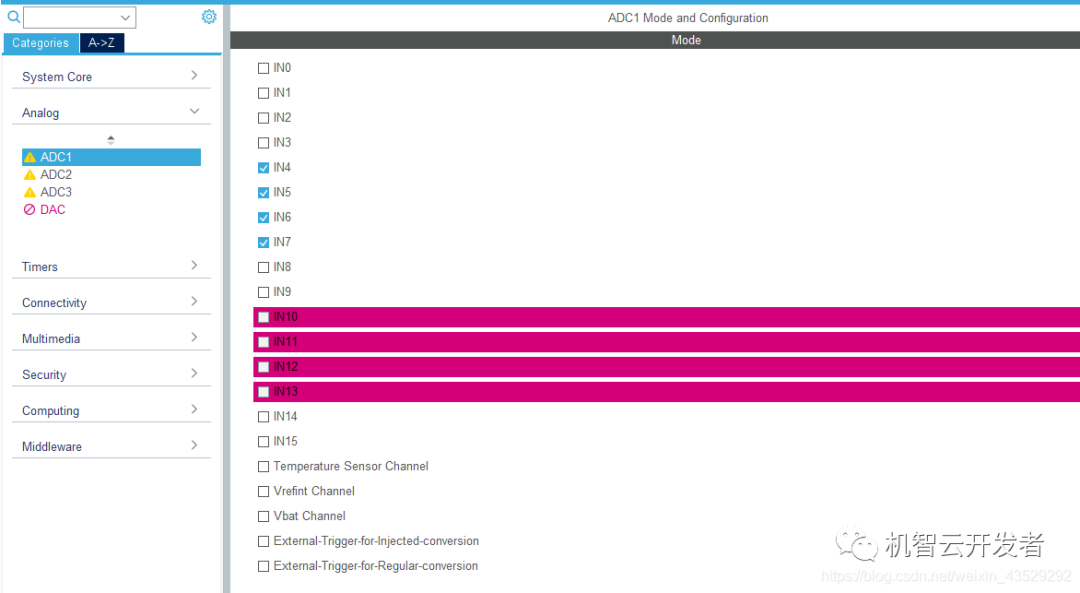Enable the IN3 checkbox
This screenshot has width=1080, height=593.
pos(263,143)
